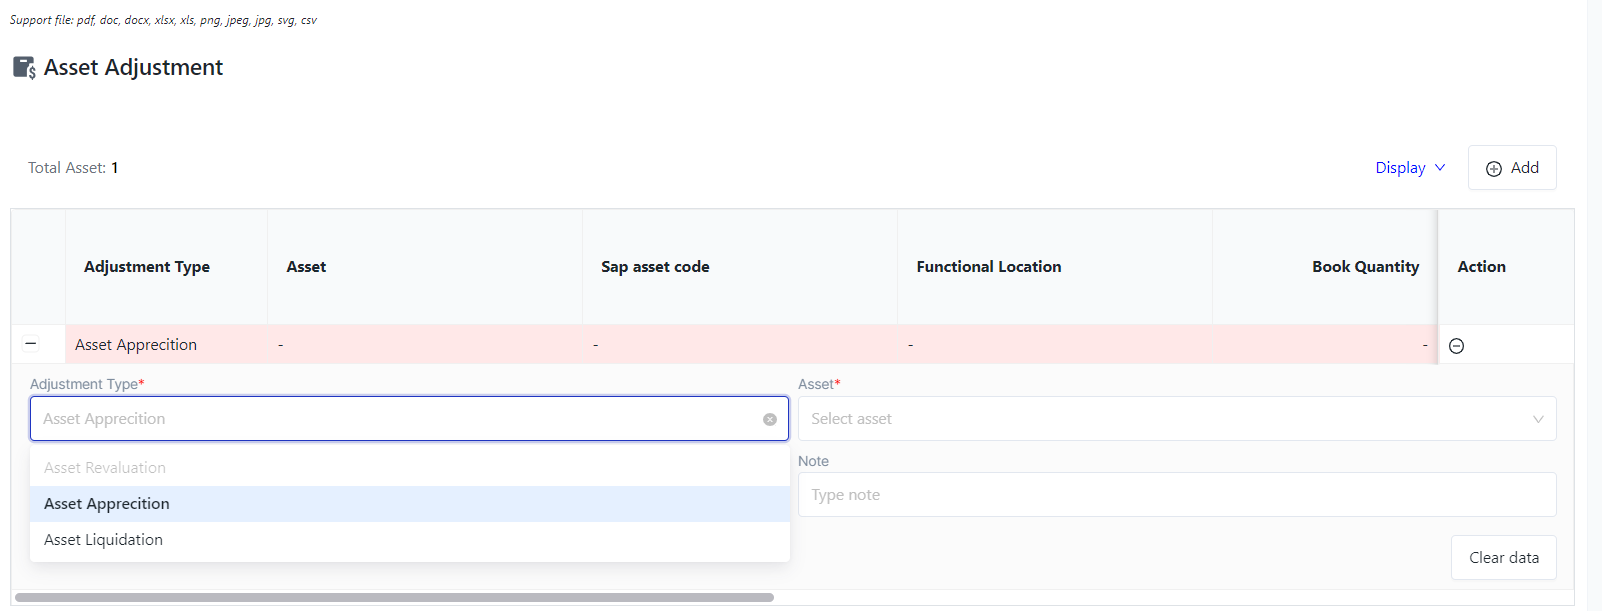Click the Adjustment Type column header

coord(147,267)
